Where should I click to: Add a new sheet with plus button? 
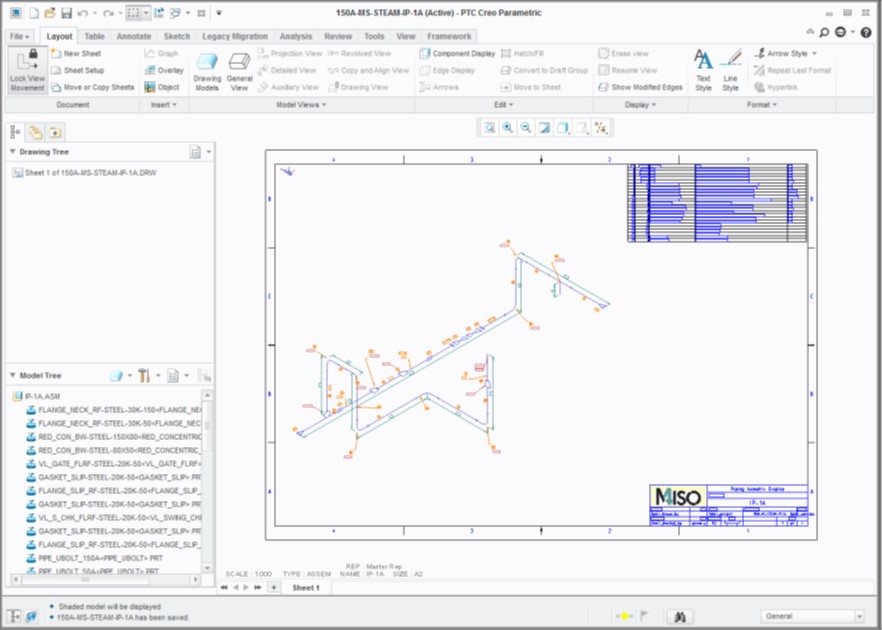[x=273, y=587]
